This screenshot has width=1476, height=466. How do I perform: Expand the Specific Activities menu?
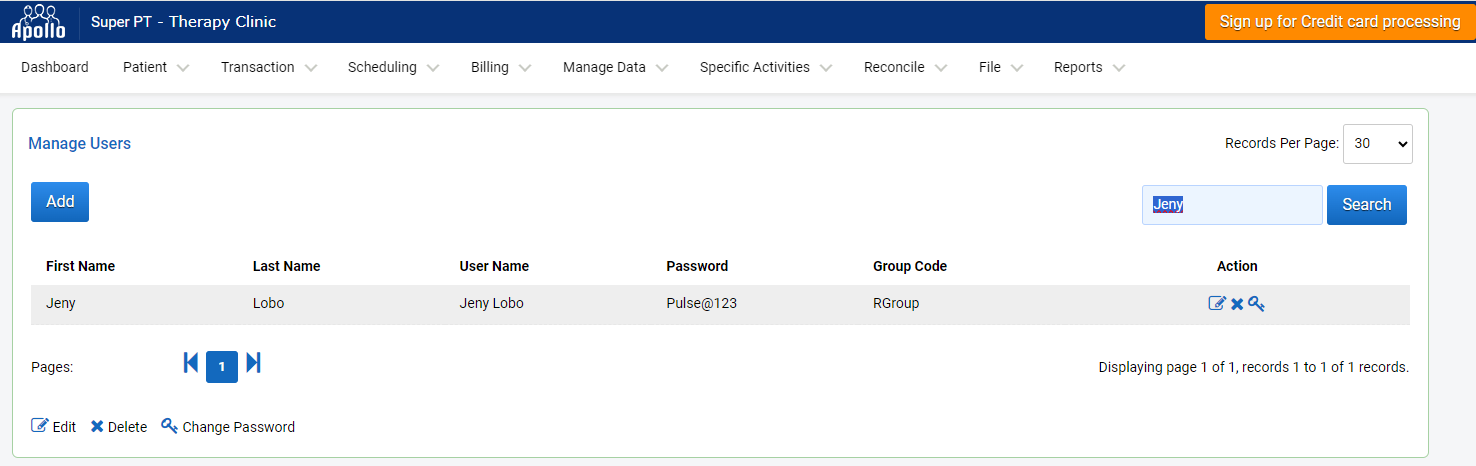pos(765,67)
